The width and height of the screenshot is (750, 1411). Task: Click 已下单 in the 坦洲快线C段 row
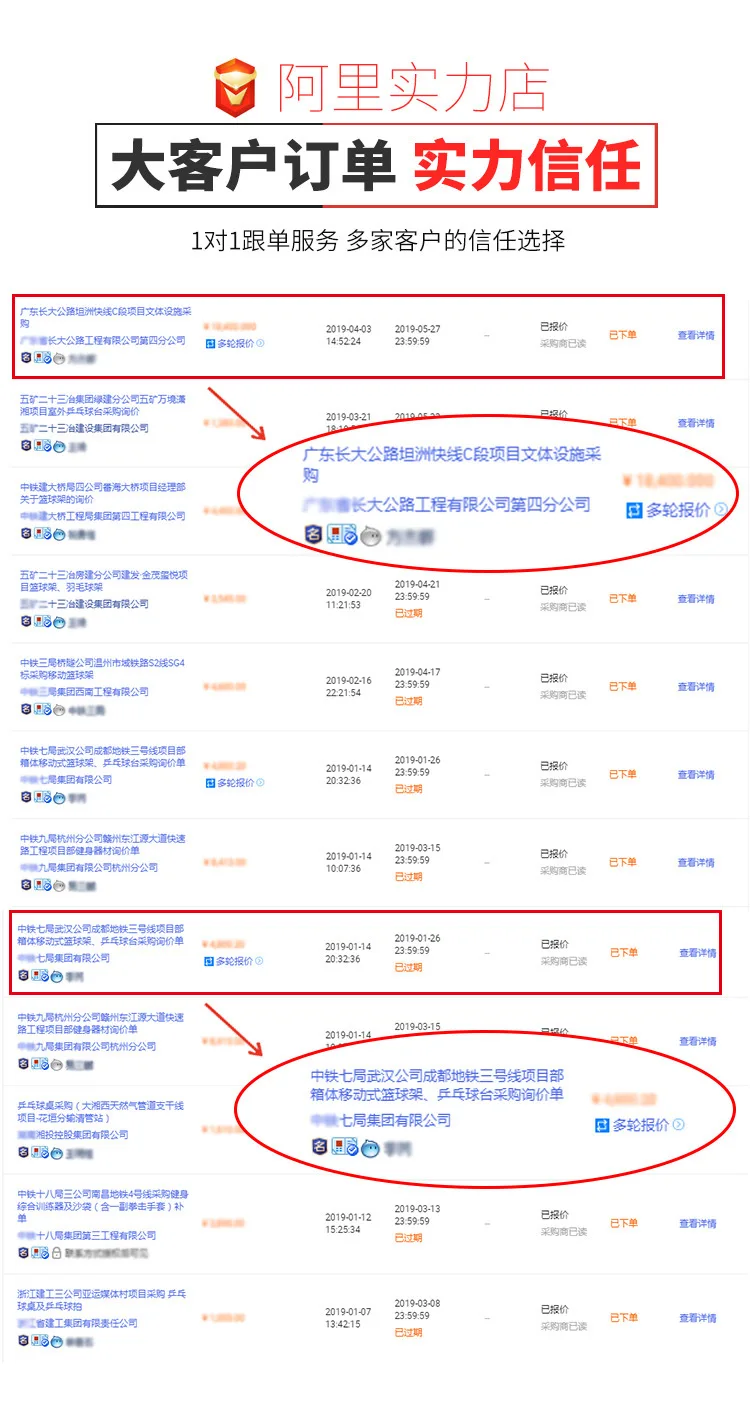click(623, 335)
